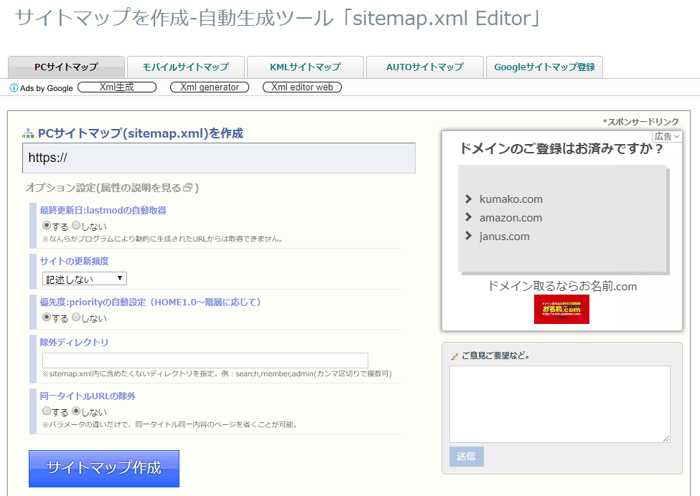This screenshot has width=700, height=496.
Task: Focus the ご意見ご要望 feedback textarea
Action: (x=560, y=404)
